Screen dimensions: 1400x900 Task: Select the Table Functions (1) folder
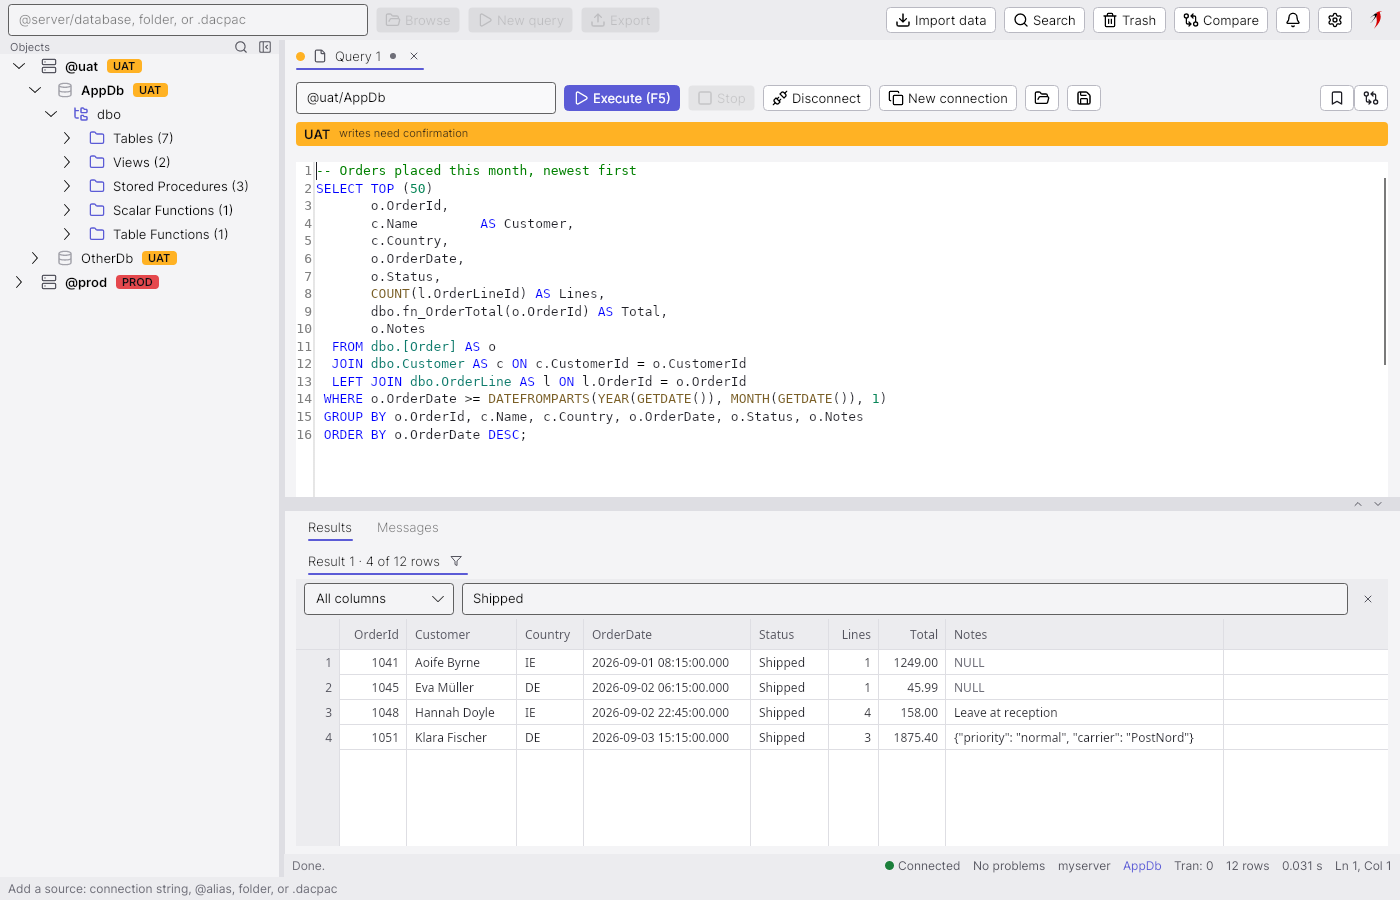[170, 234]
